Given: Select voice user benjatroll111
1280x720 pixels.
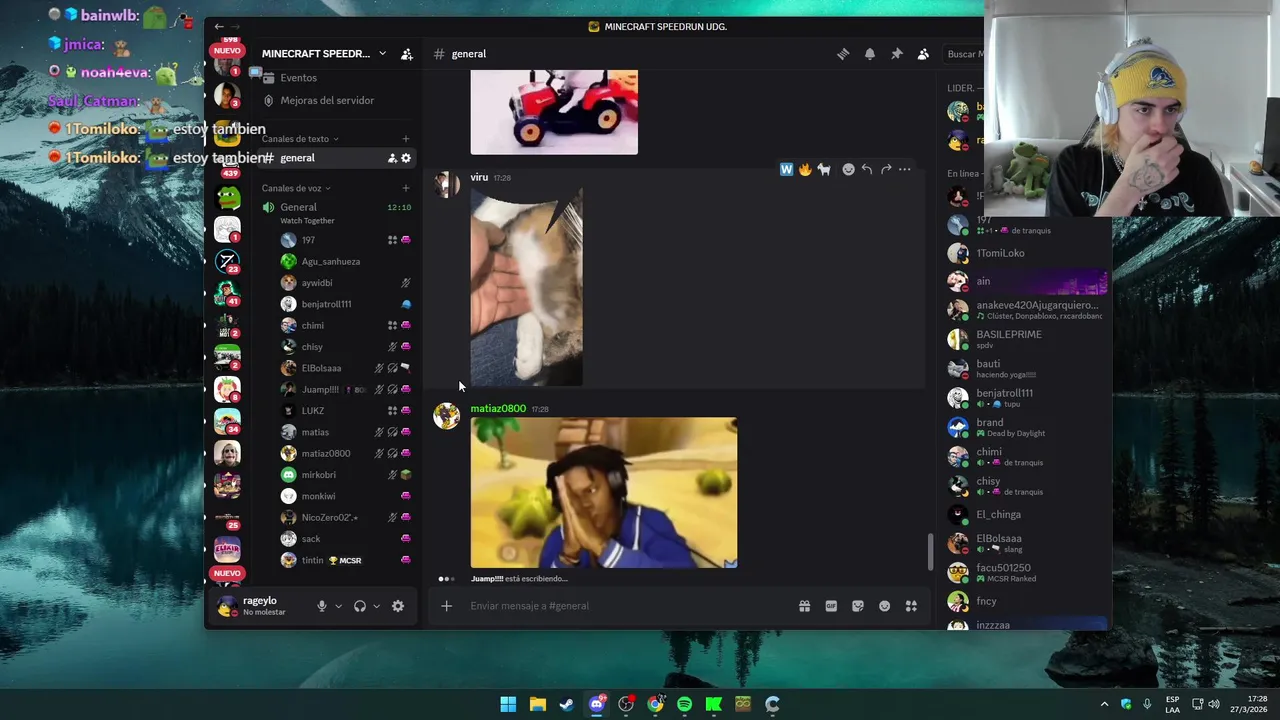Looking at the screenshot, I should tap(326, 304).
